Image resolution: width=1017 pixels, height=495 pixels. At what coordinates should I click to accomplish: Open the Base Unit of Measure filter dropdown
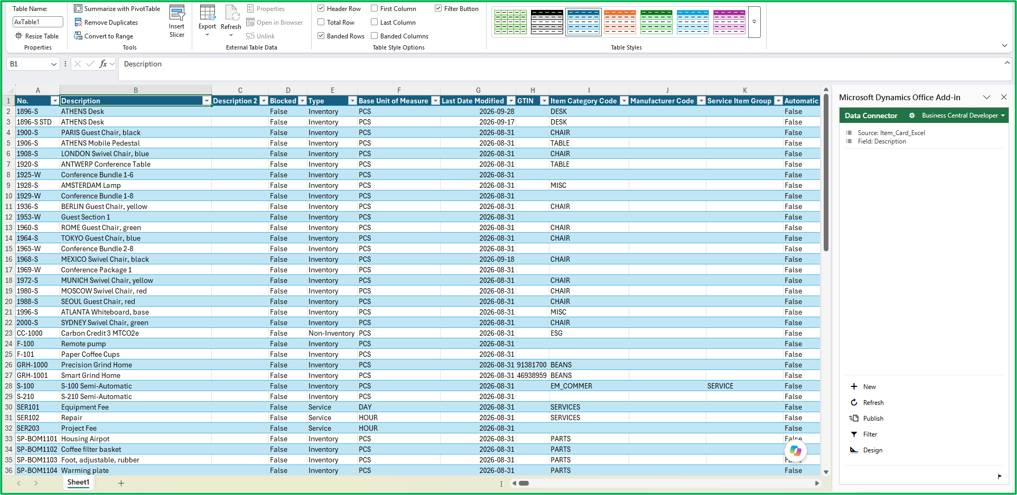coord(435,101)
